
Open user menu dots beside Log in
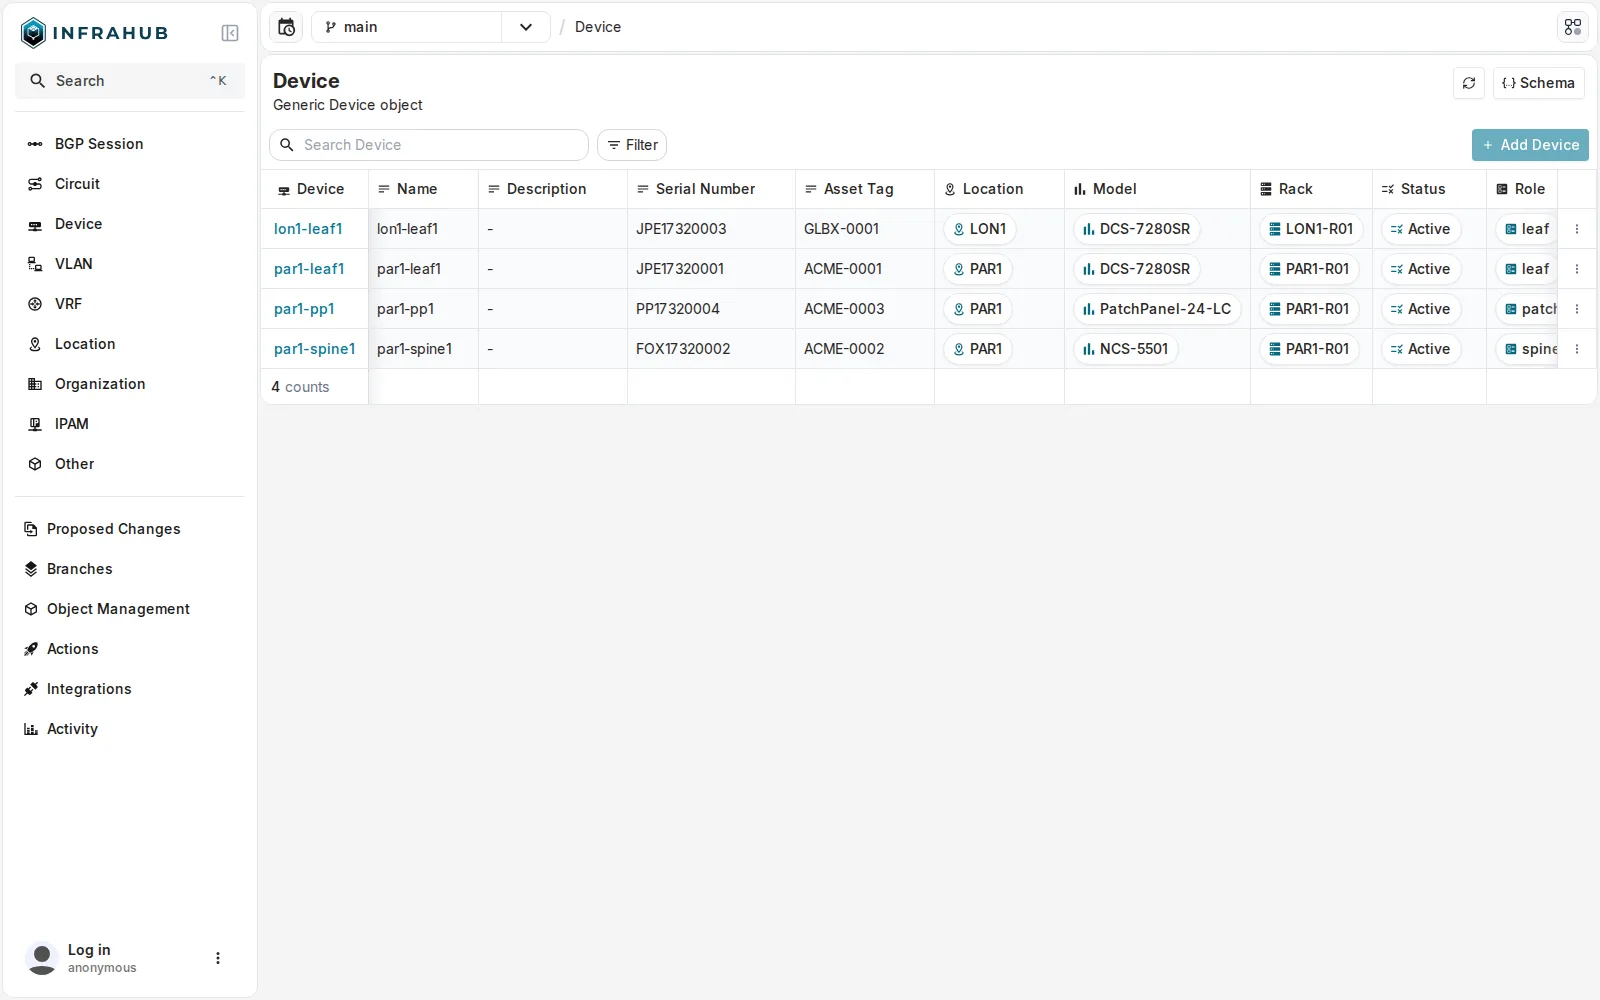tap(218, 958)
